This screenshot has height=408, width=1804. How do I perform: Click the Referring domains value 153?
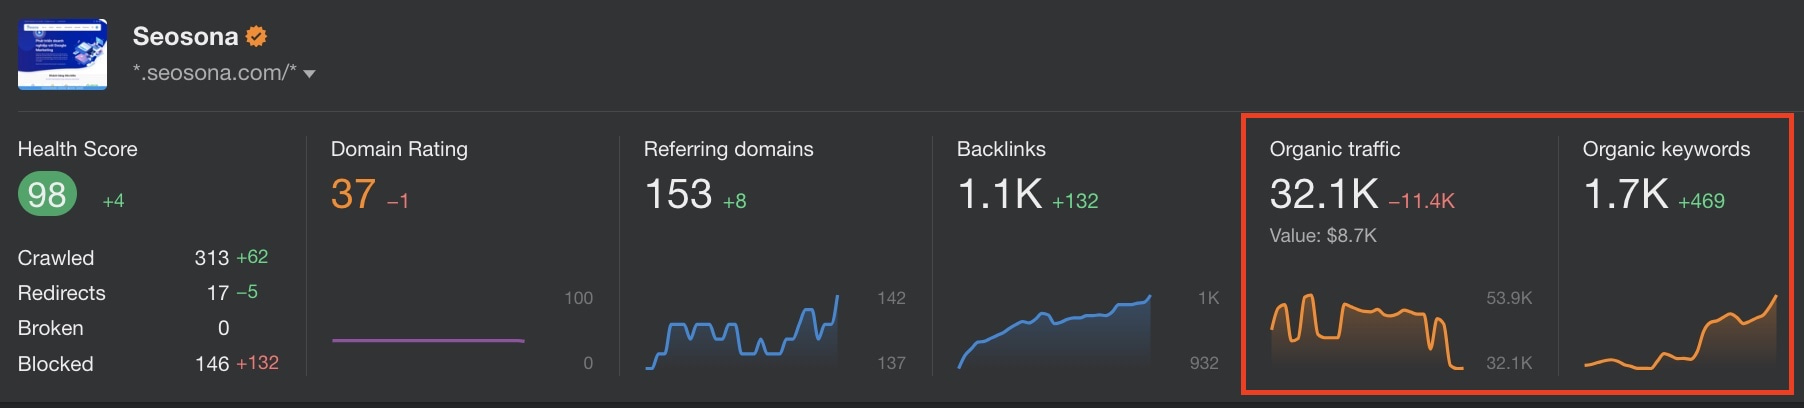point(678,194)
